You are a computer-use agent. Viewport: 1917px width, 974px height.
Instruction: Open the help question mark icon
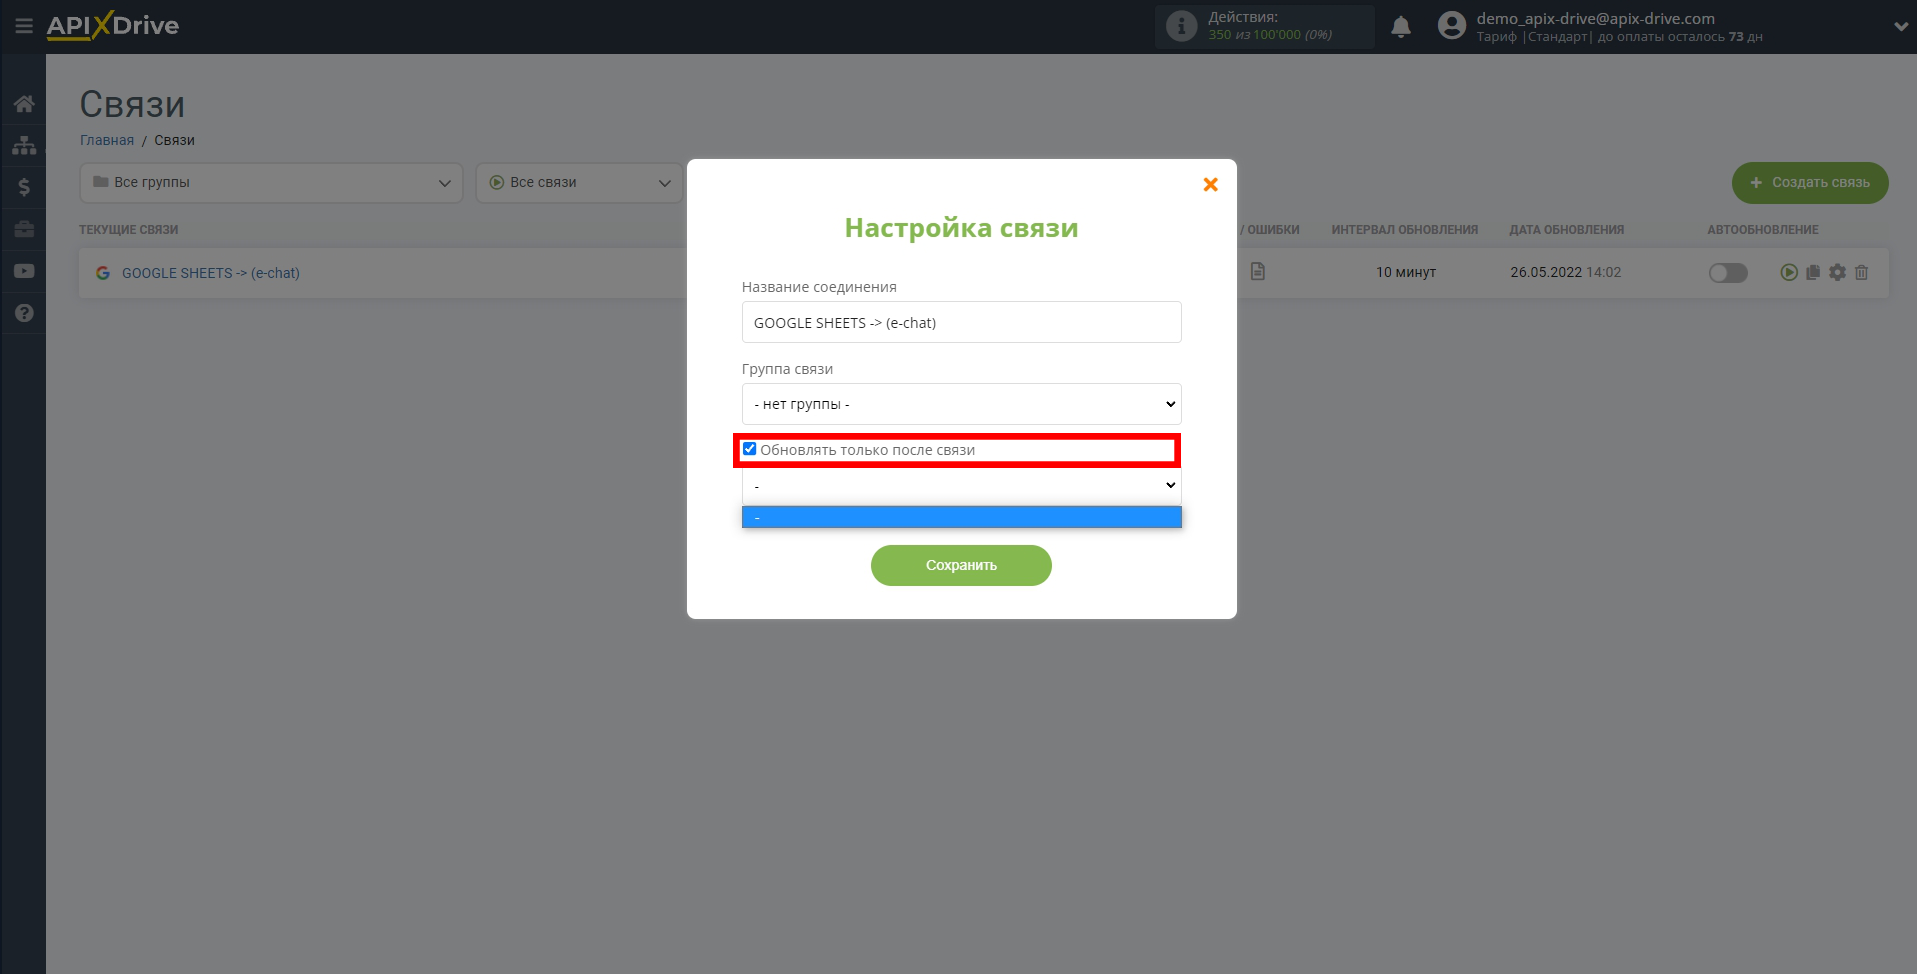[x=24, y=313]
